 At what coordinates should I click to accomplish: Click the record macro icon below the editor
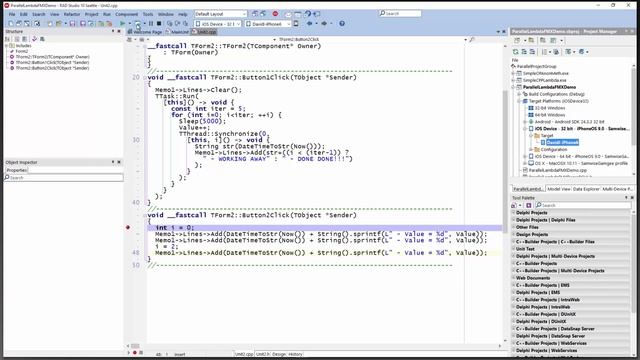(x=135, y=353)
